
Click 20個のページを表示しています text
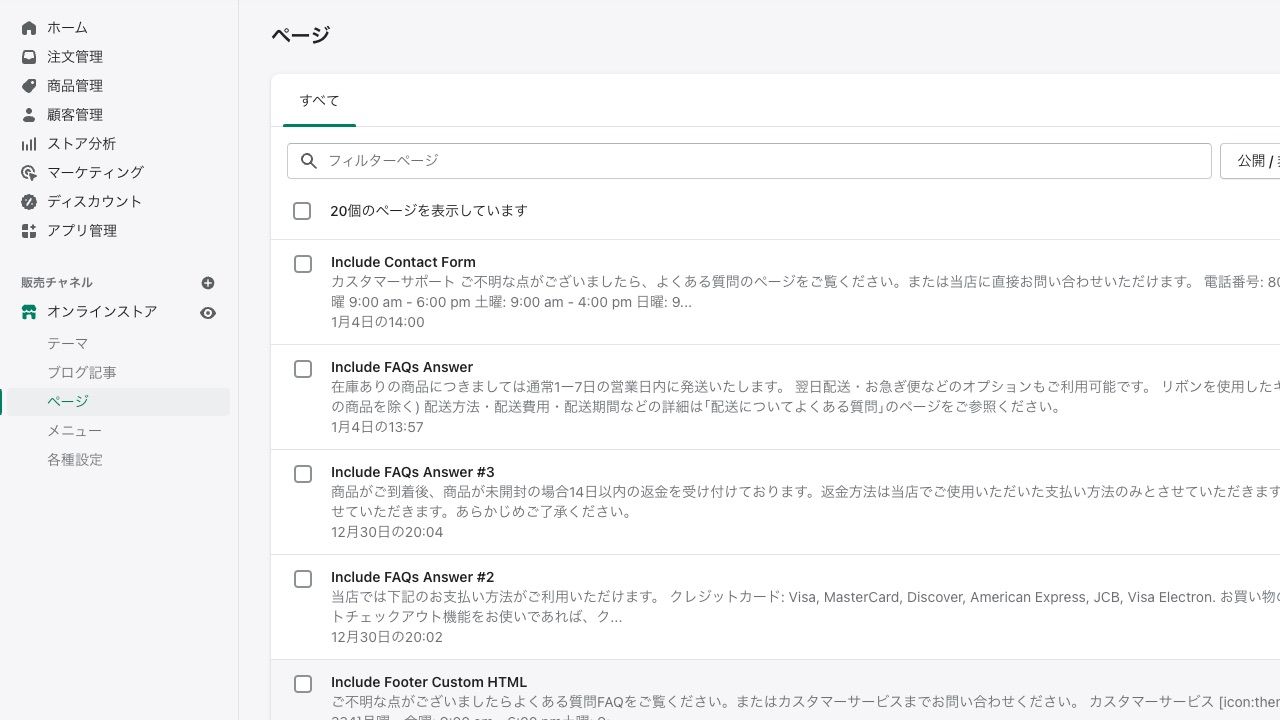pos(429,211)
